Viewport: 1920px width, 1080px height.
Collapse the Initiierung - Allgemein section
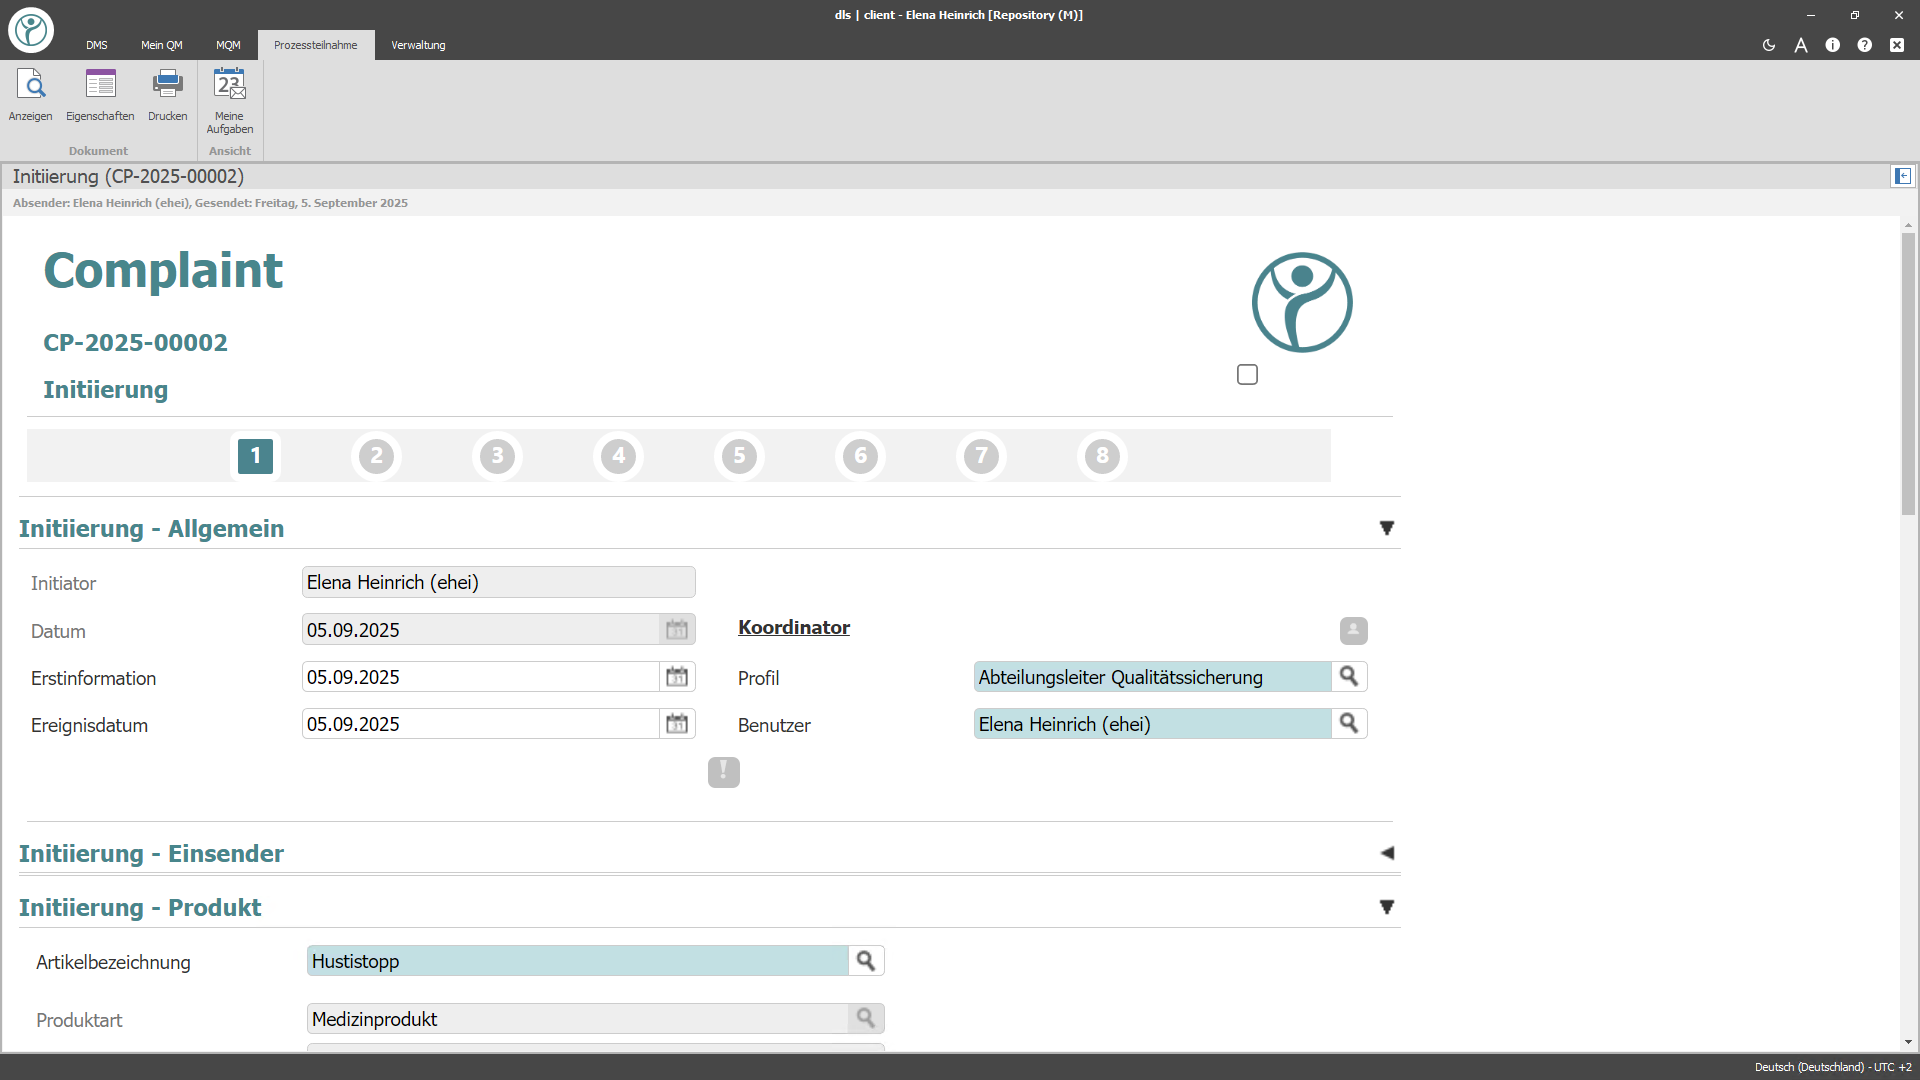click(x=1386, y=528)
